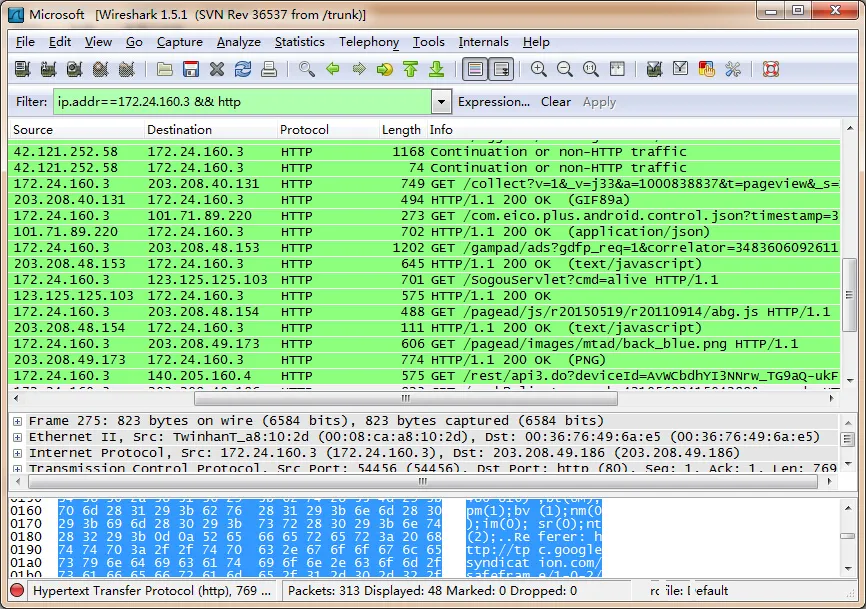Expand Transmission Control Protocol node
866x609 pixels.
(17, 469)
